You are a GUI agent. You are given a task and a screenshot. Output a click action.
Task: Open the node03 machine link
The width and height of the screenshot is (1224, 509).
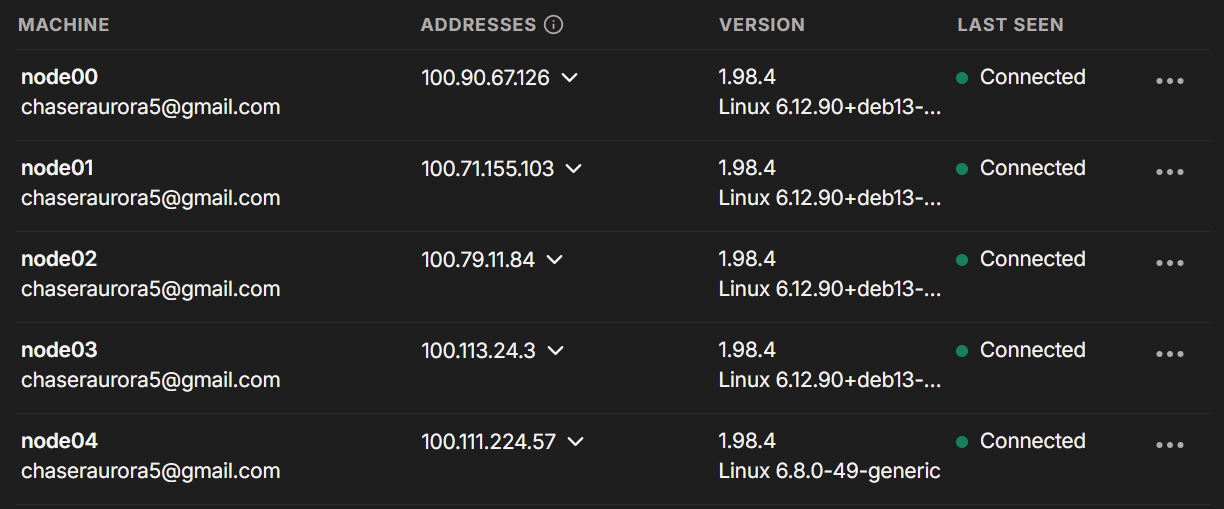click(59, 350)
